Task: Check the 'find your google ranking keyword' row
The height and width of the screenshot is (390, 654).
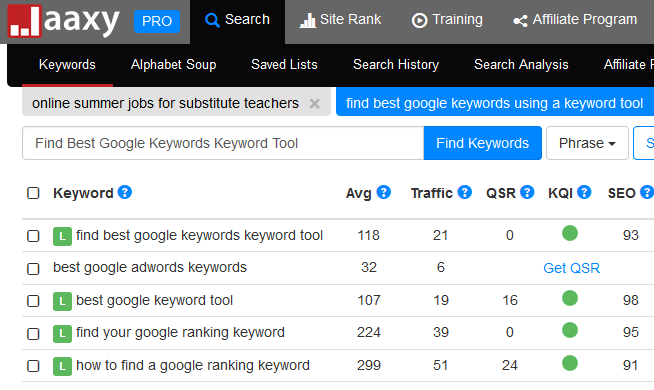Action: pos(33,334)
